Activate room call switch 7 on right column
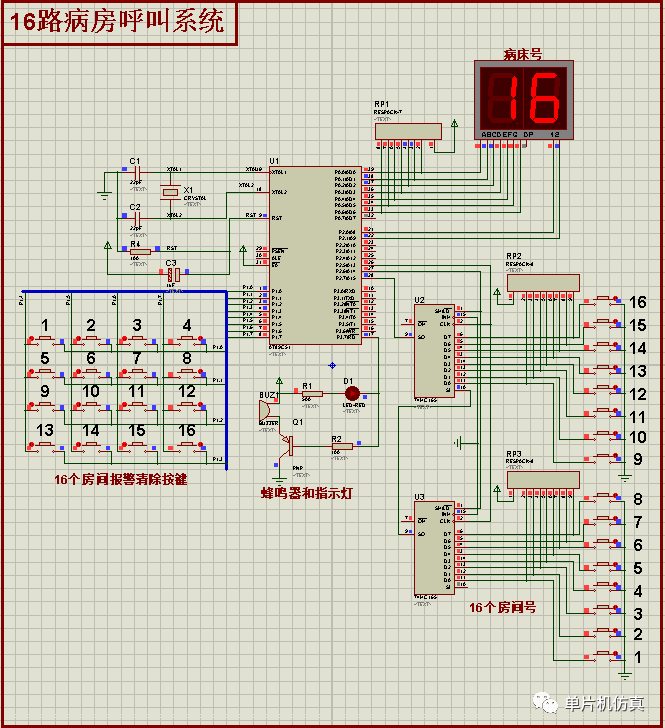665x728 pixels. 603,520
